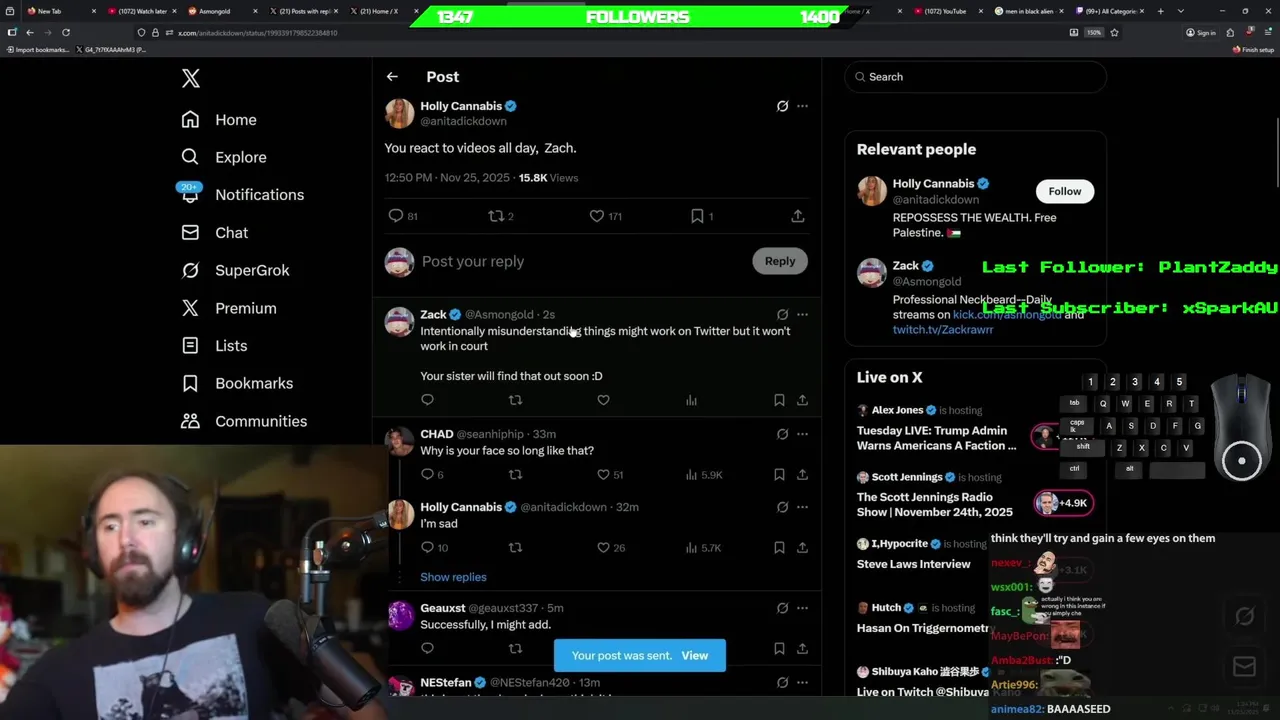The height and width of the screenshot is (720, 1280).
Task: Open @anitadickdown handle in main post
Action: pos(463,121)
